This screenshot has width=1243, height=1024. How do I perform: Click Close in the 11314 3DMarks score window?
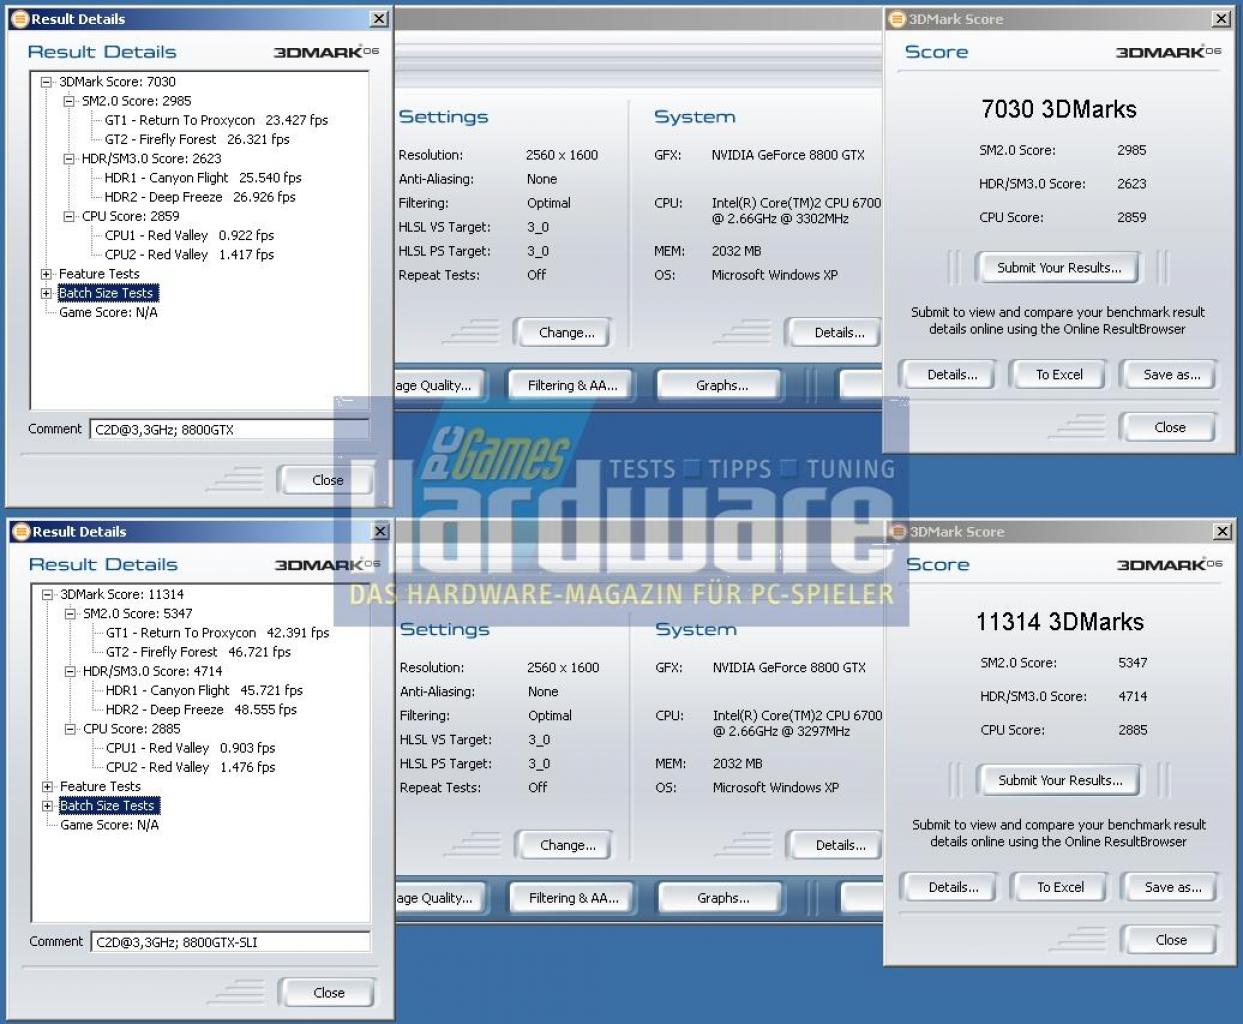(x=1170, y=940)
